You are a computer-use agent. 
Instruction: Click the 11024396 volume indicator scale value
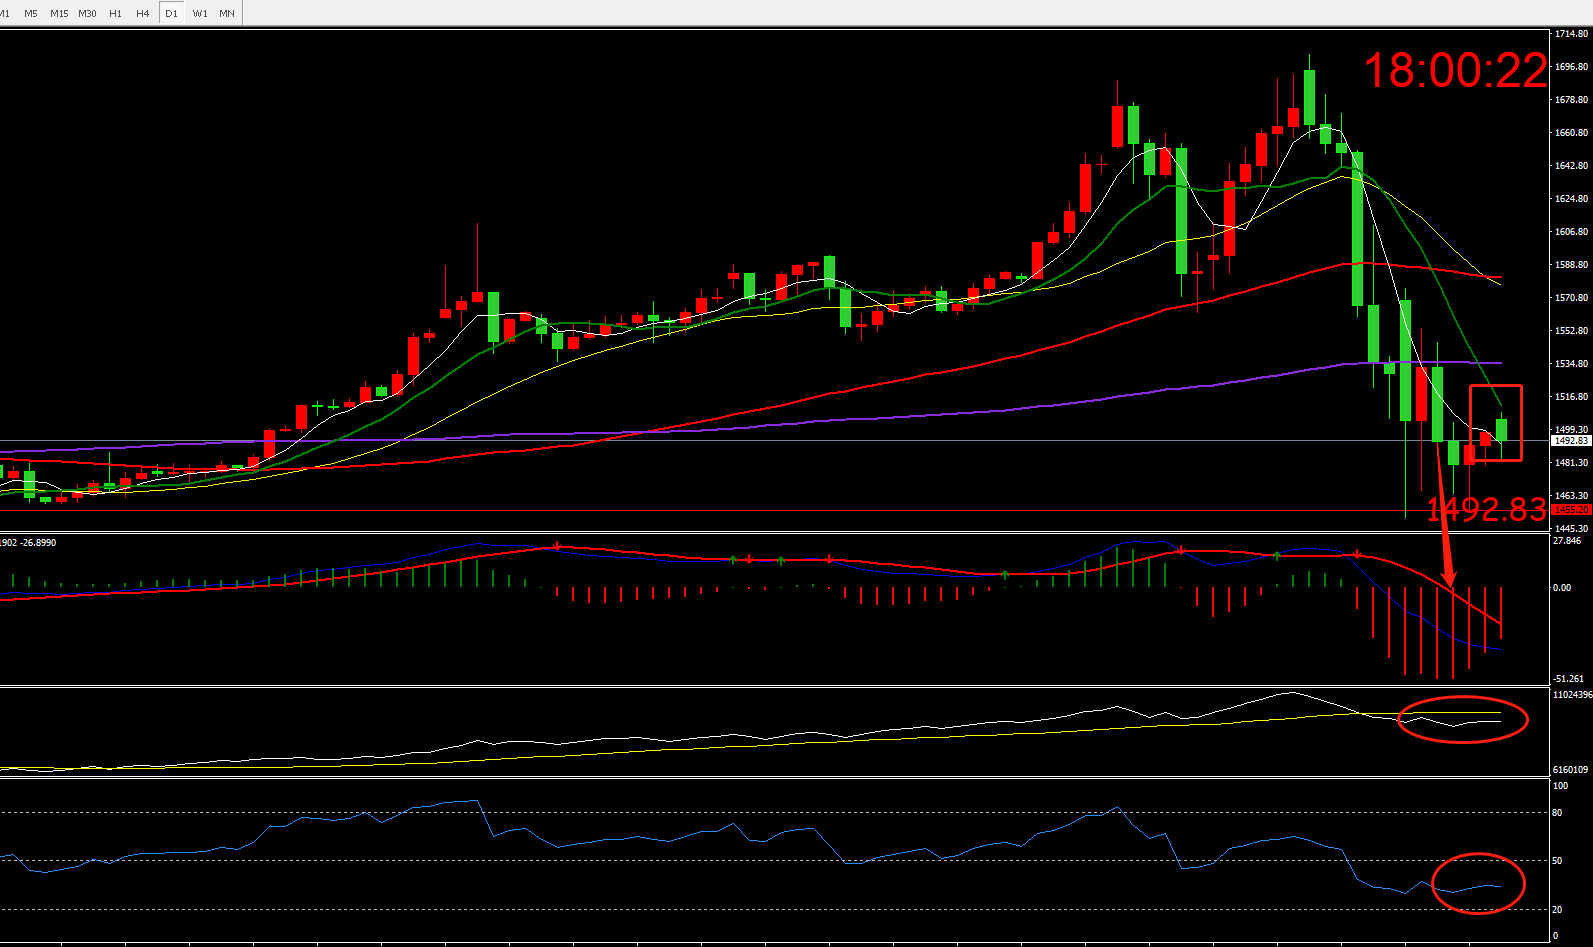point(1572,694)
